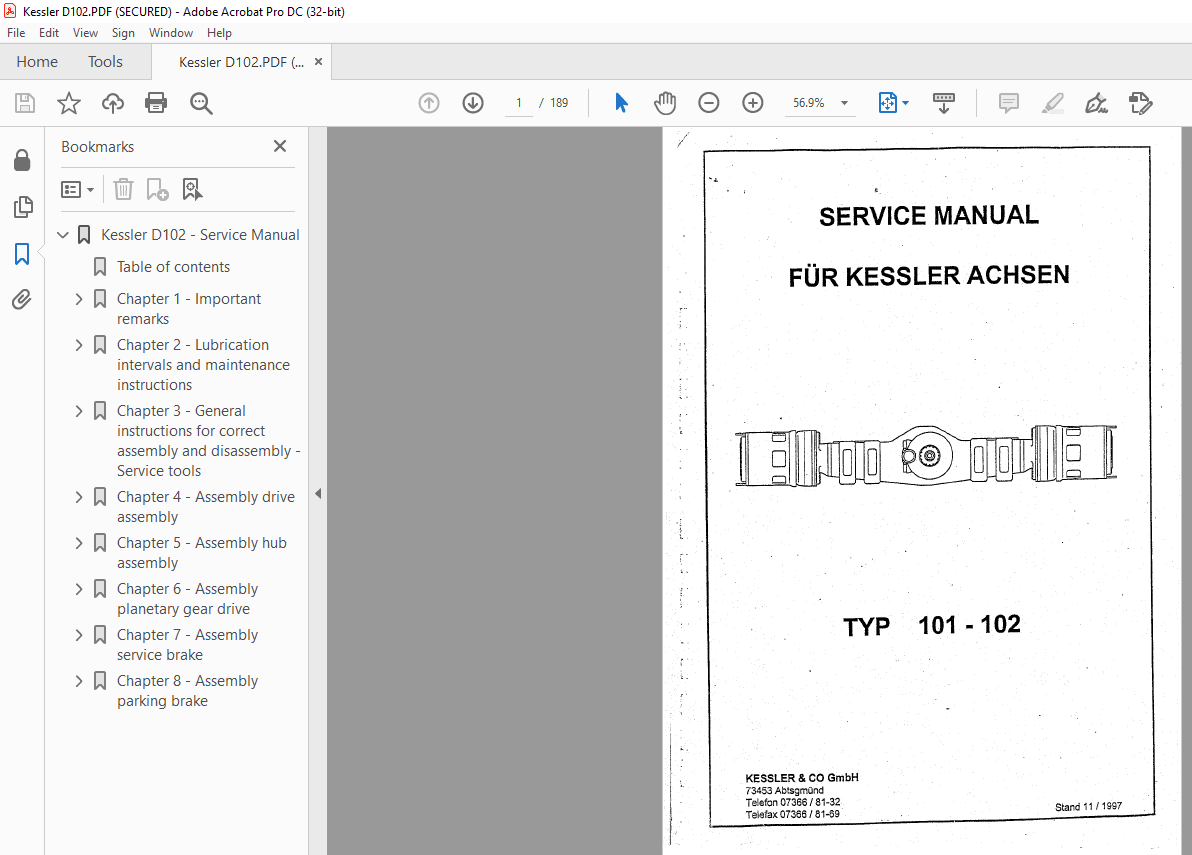Open the Find search tool
The image size is (1192, 855).
point(201,102)
